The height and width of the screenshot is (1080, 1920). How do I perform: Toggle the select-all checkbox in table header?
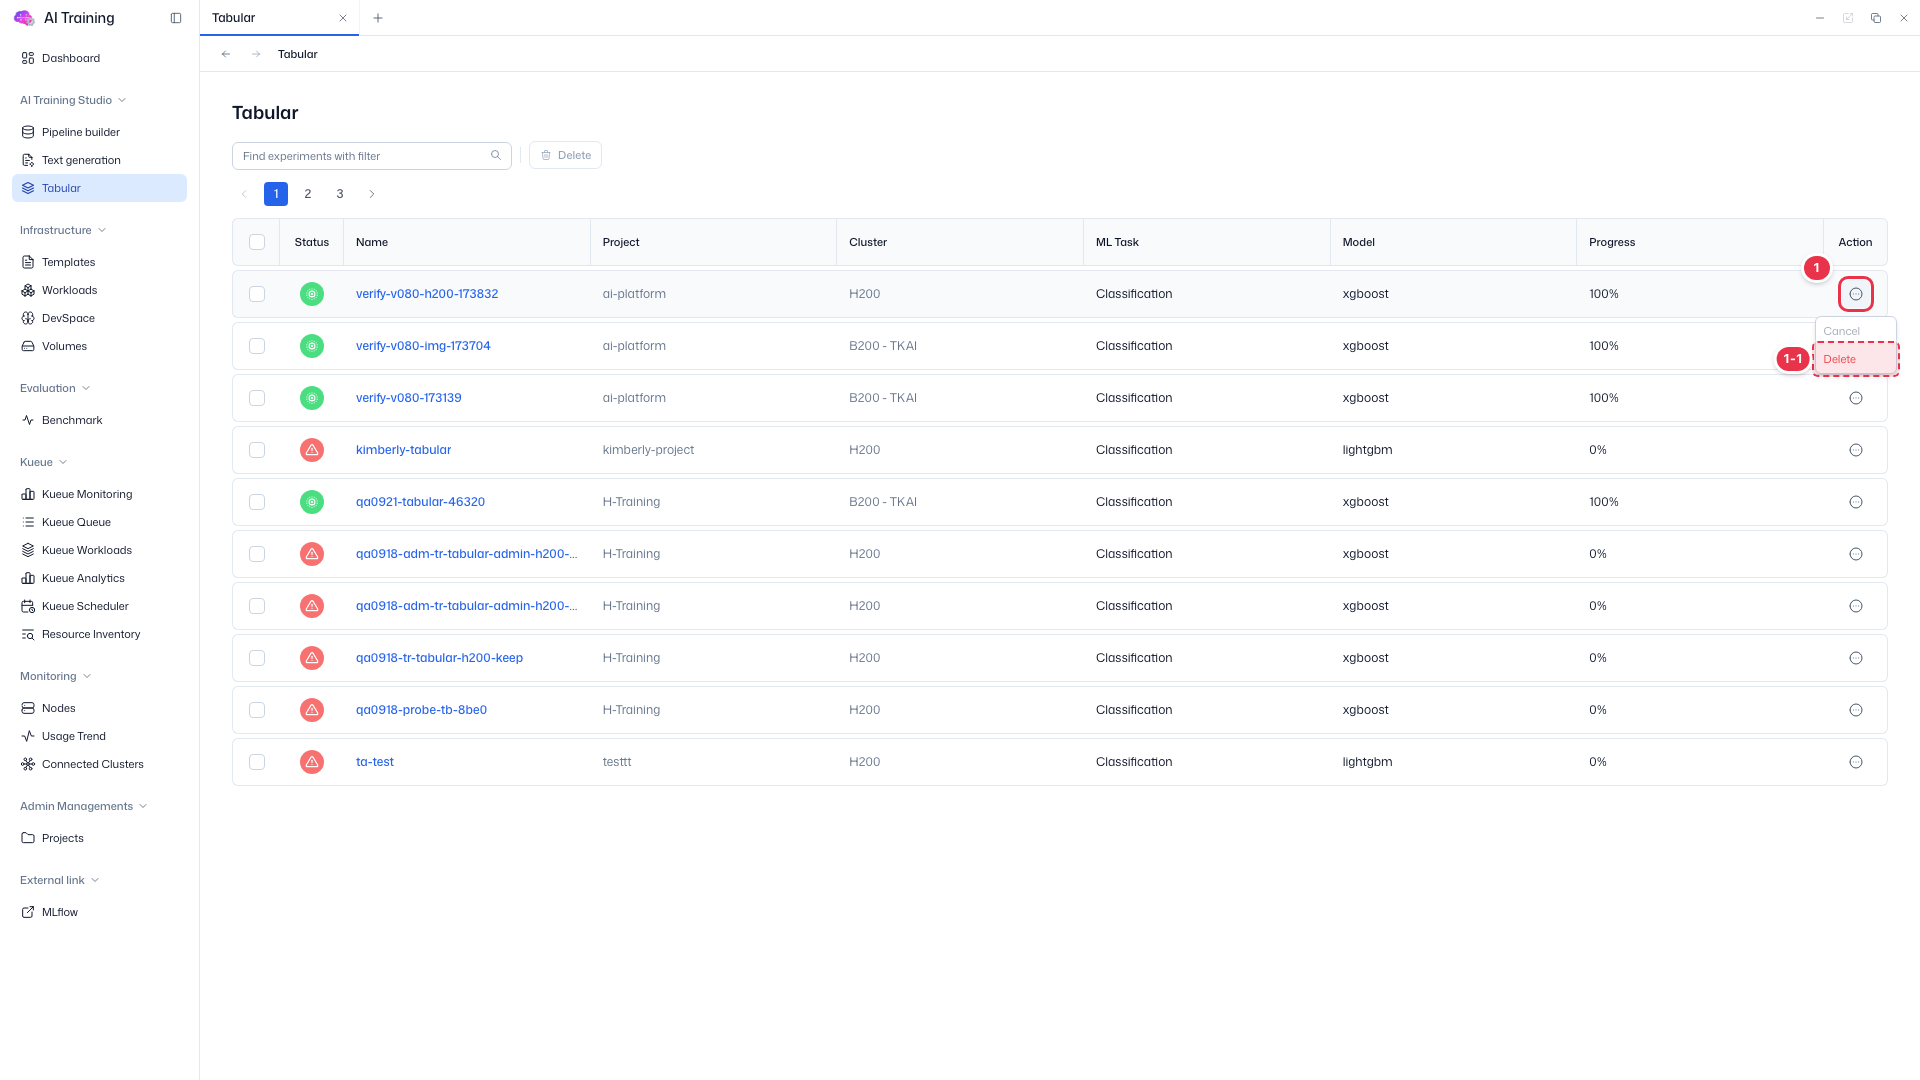pos(257,242)
